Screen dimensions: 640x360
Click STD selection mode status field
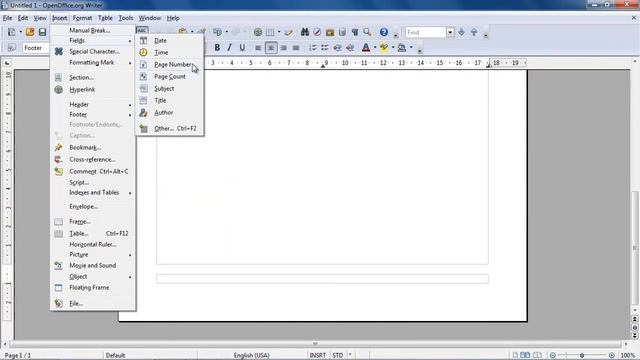(338, 356)
